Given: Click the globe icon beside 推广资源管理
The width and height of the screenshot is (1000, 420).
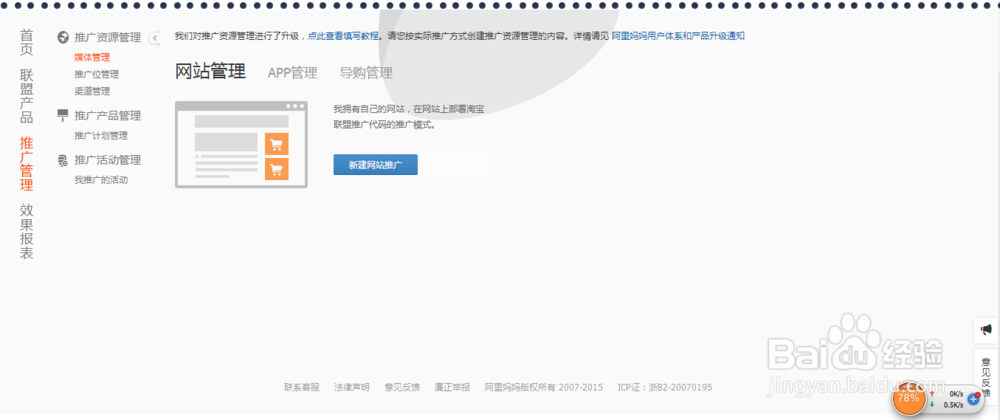Looking at the screenshot, I should (62, 38).
